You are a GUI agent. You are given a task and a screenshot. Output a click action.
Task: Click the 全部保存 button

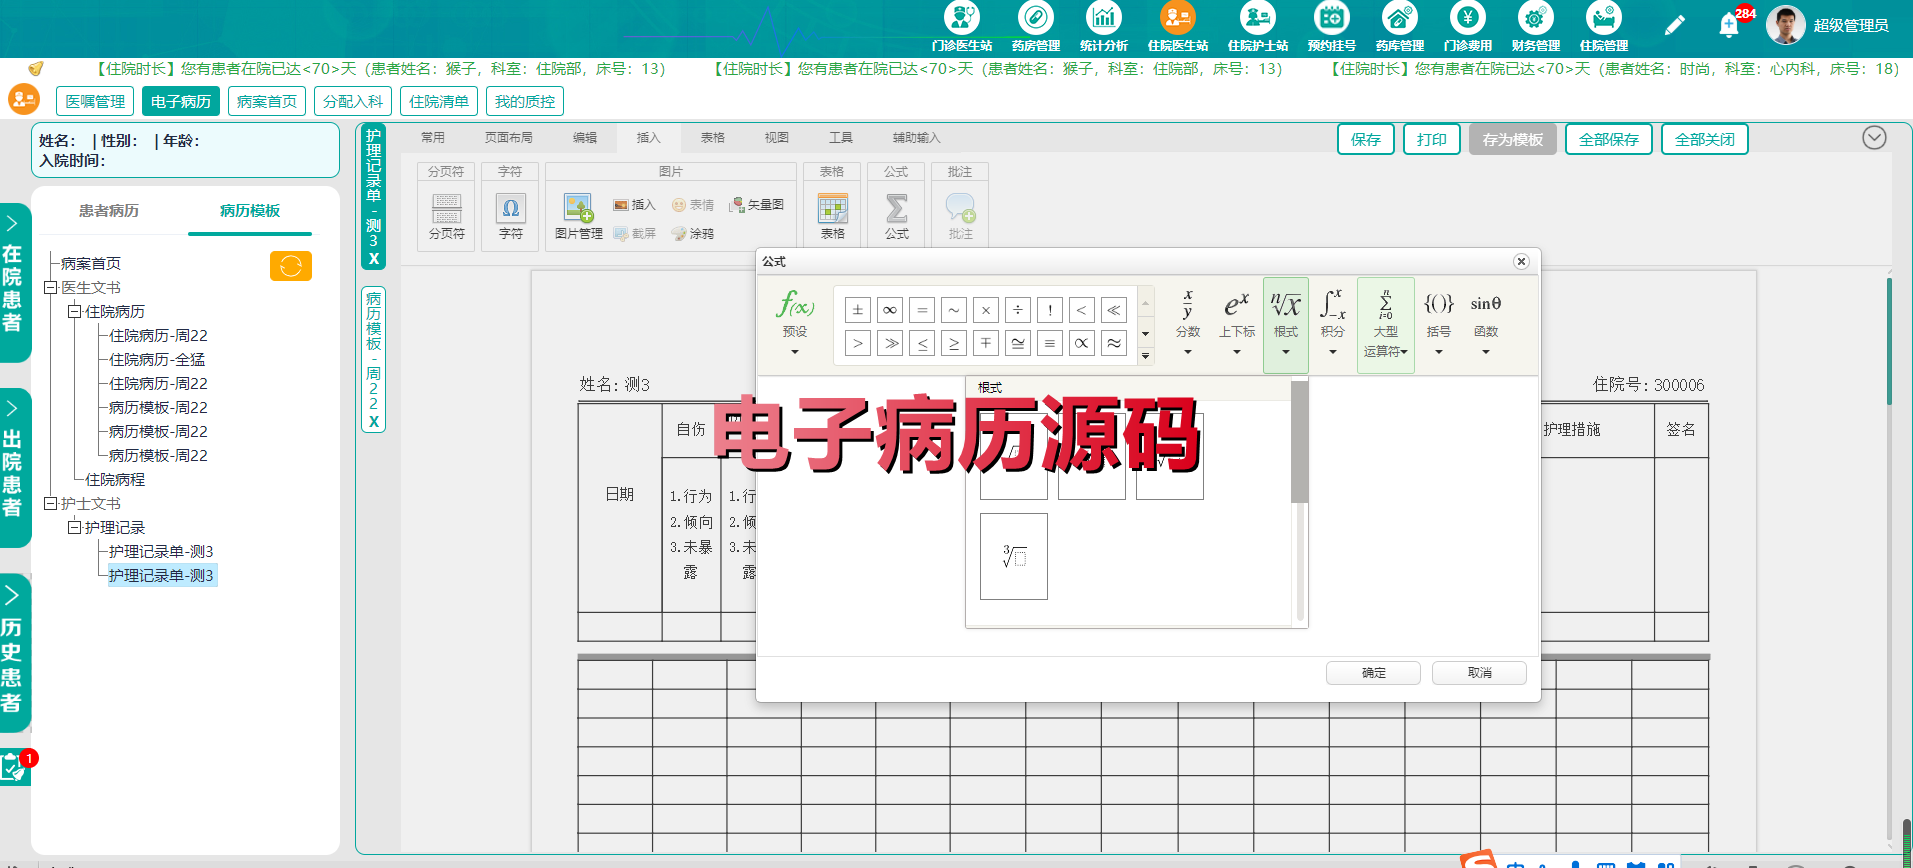tap(1608, 140)
